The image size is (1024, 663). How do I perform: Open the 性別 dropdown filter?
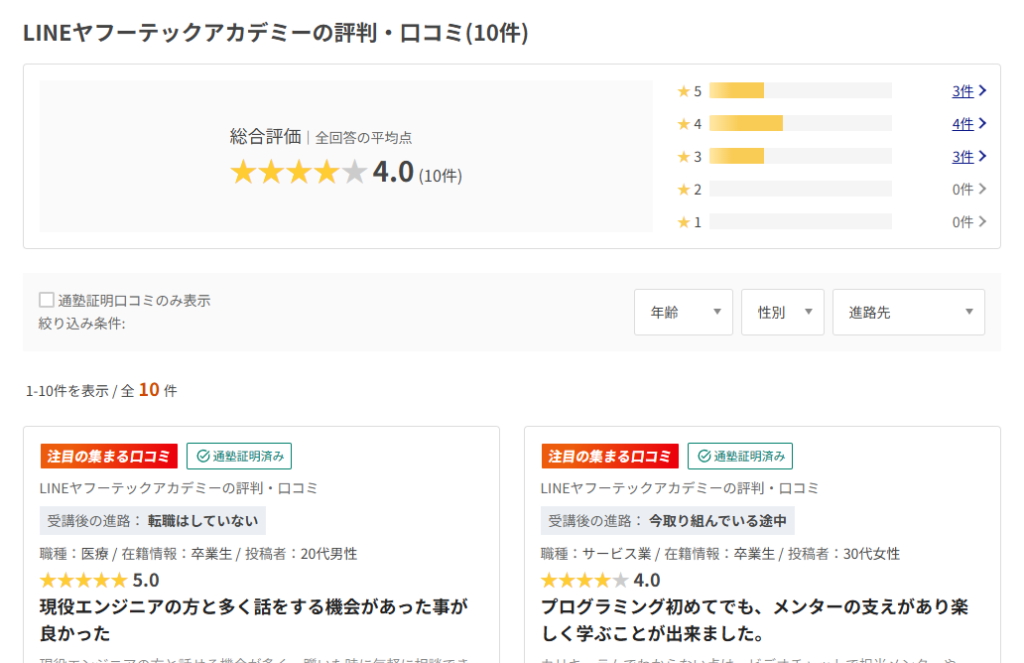point(782,312)
